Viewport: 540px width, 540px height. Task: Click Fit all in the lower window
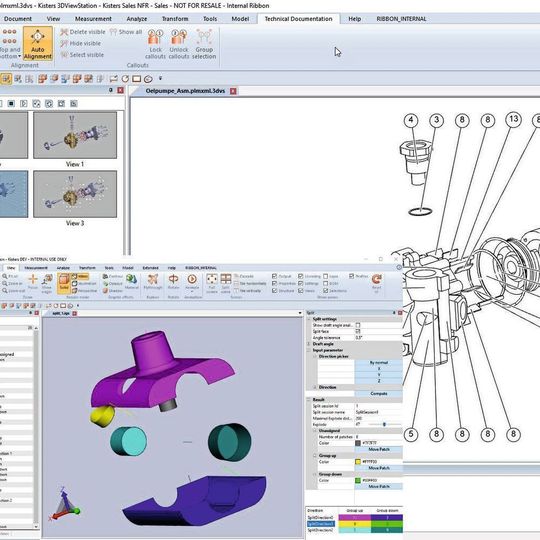pos(10,276)
